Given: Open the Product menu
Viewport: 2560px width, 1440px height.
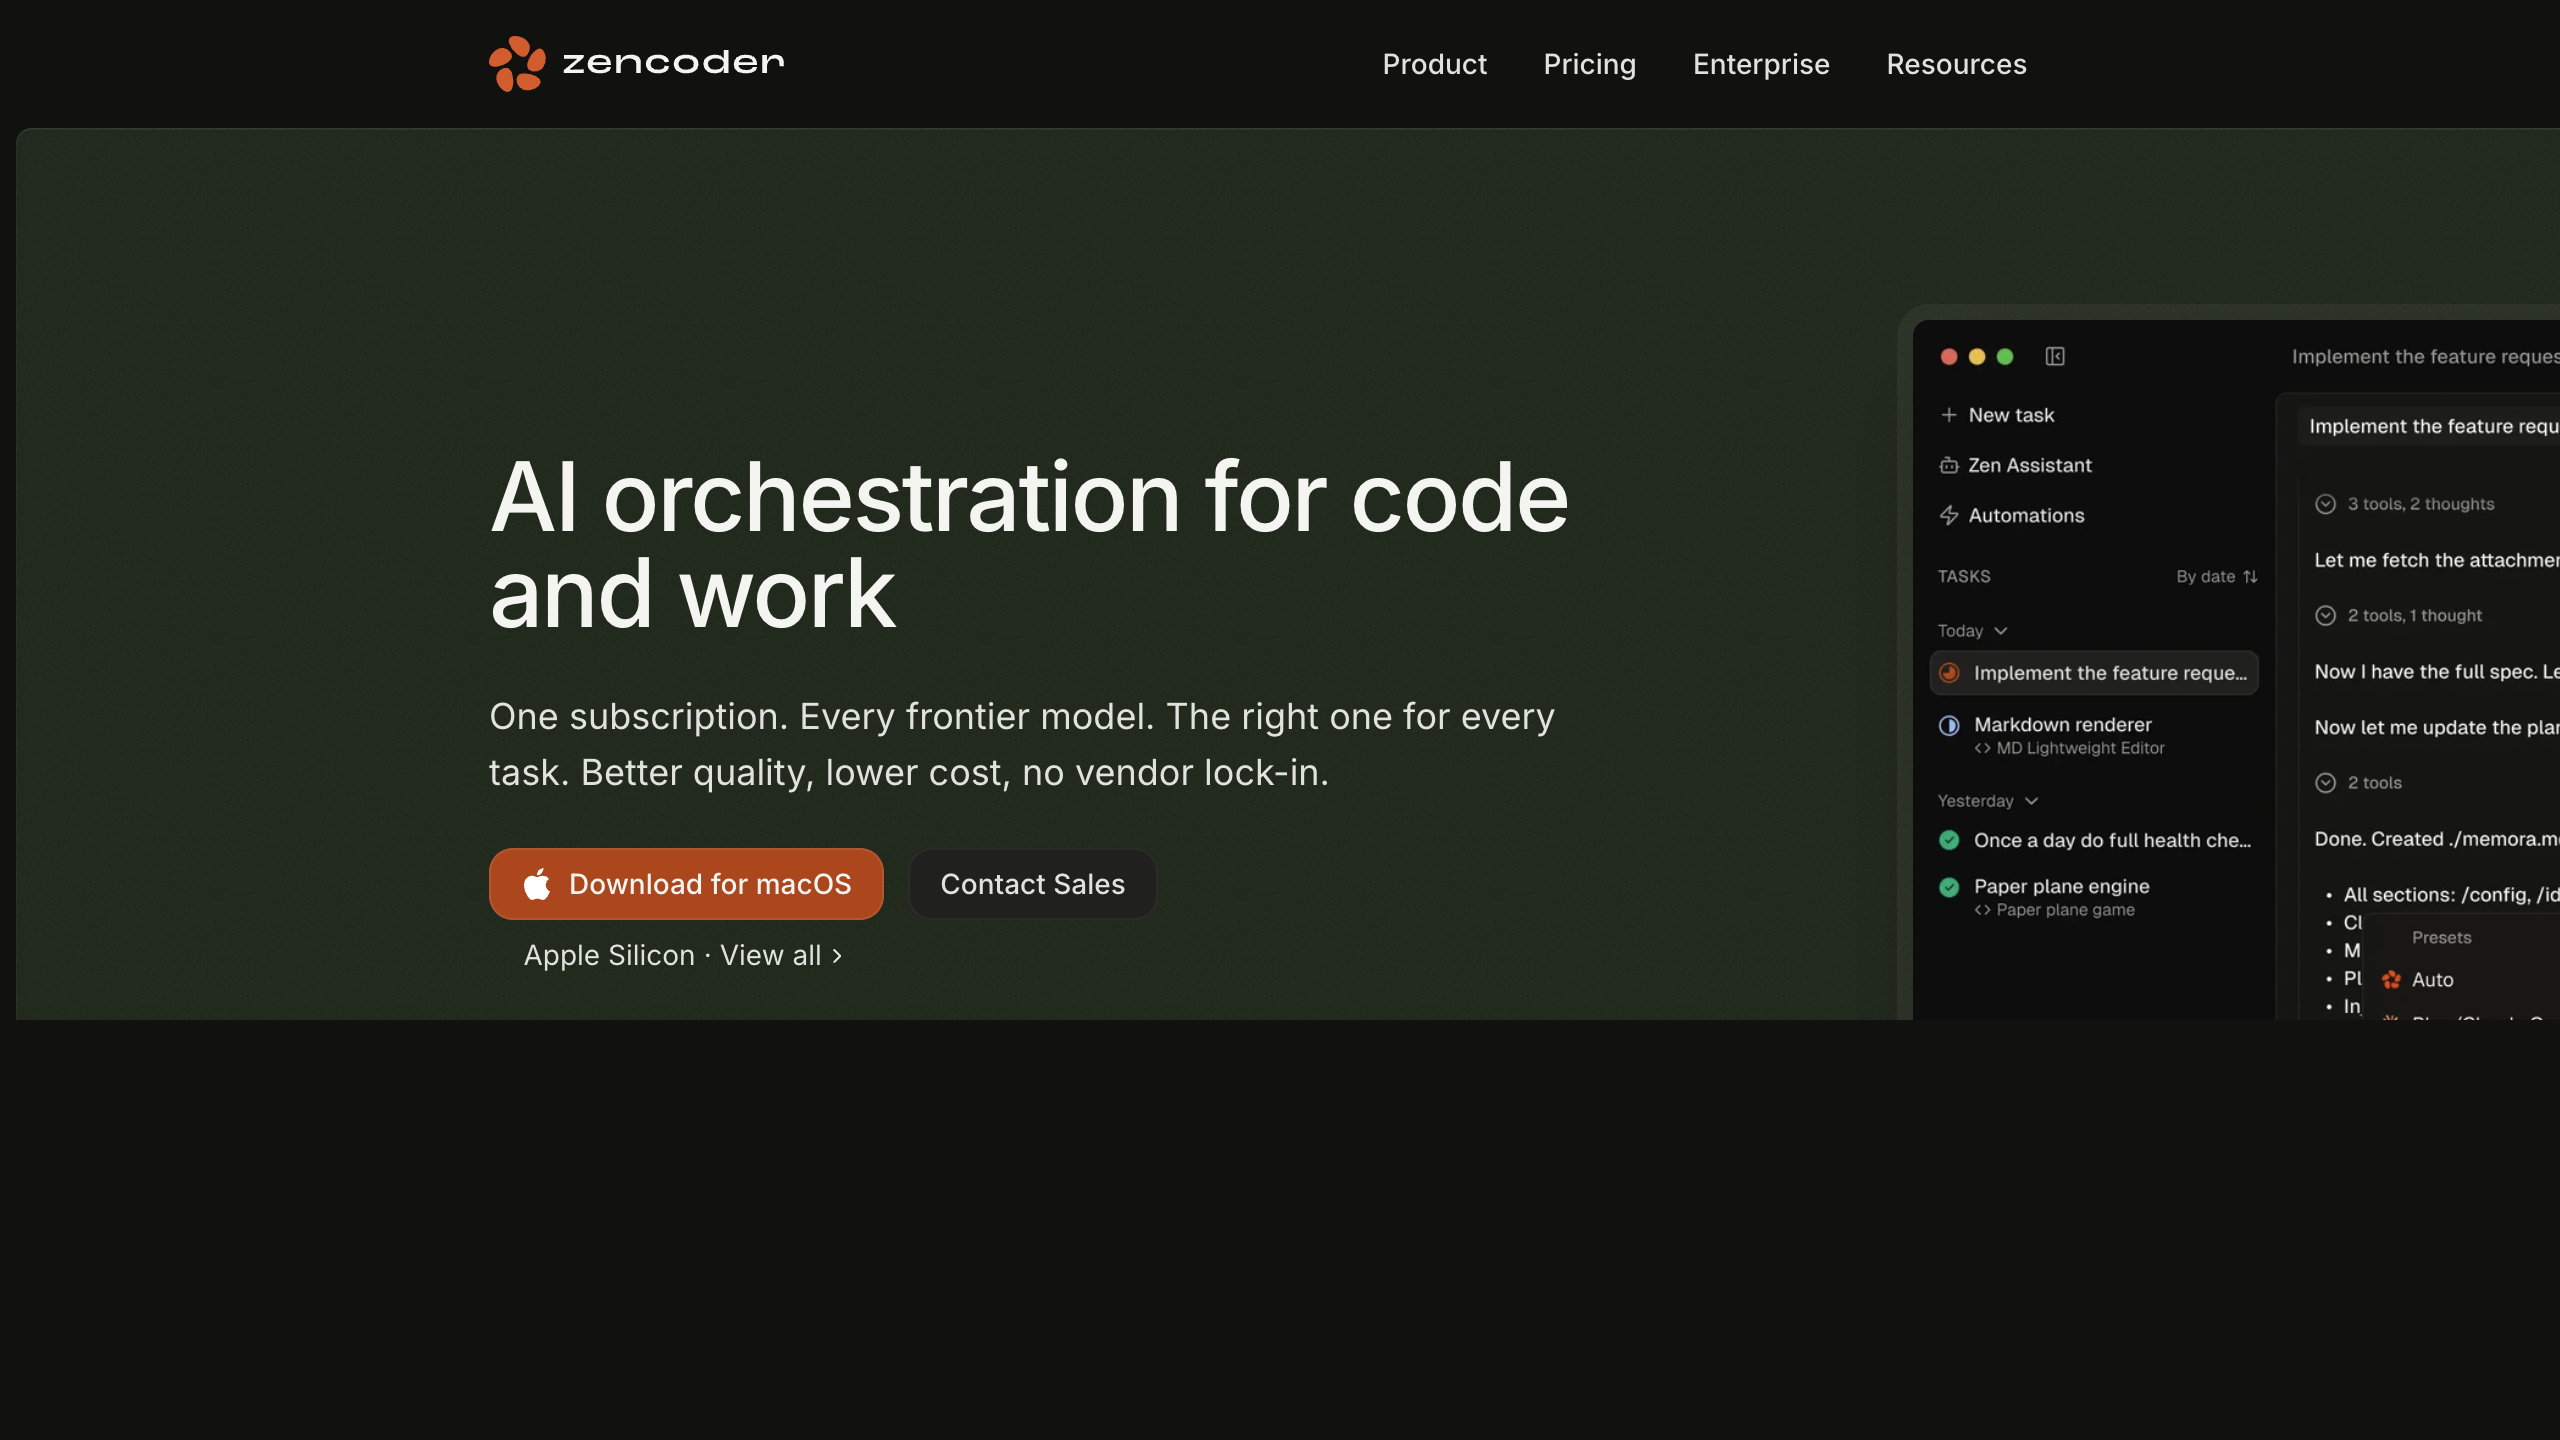Looking at the screenshot, I should coord(1434,64).
